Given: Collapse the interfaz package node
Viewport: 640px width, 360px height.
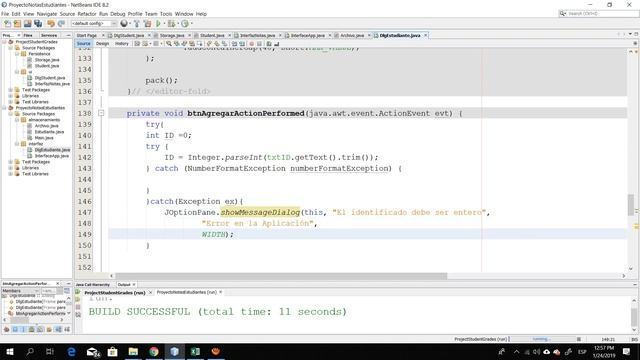Looking at the screenshot, I should [x=17, y=144].
